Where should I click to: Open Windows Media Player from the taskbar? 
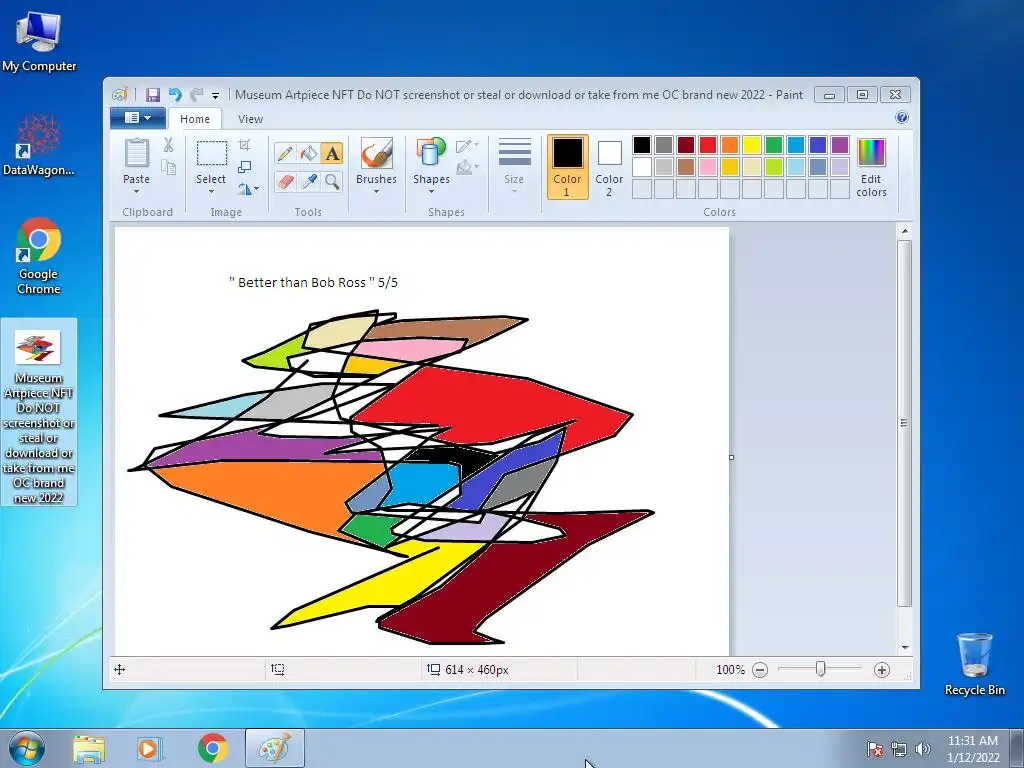[150, 748]
